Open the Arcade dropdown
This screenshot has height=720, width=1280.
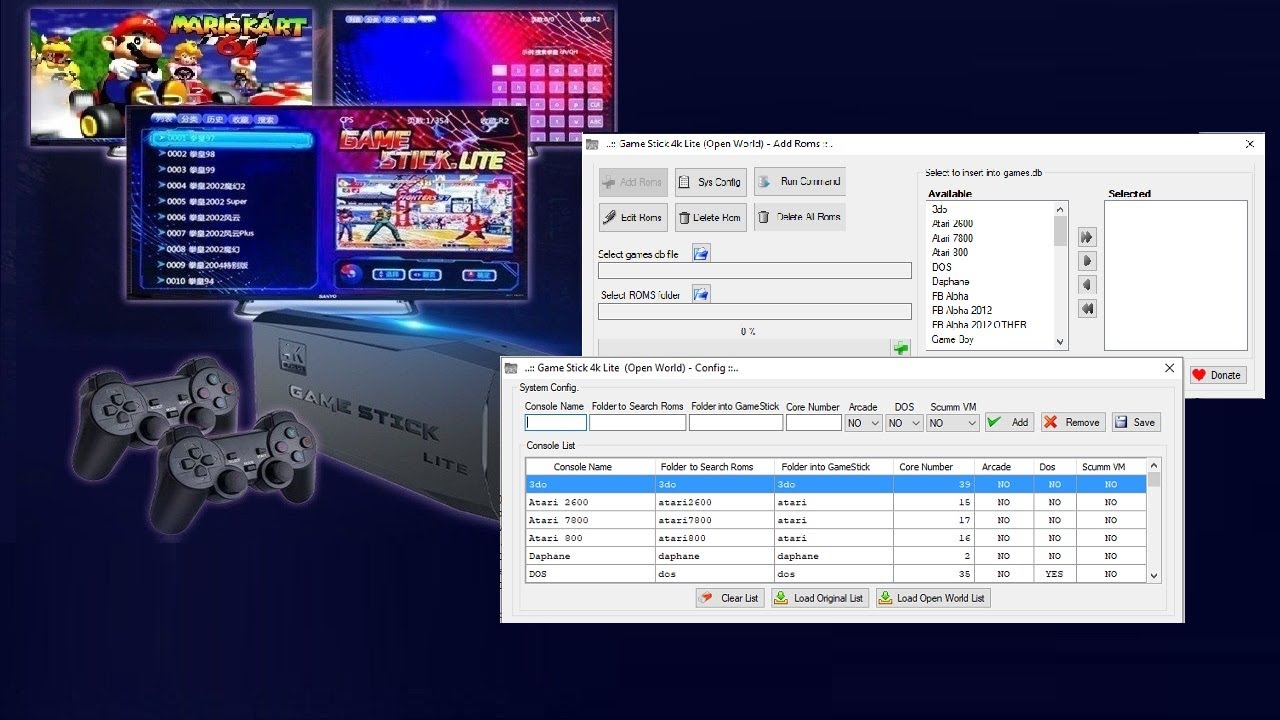point(863,423)
